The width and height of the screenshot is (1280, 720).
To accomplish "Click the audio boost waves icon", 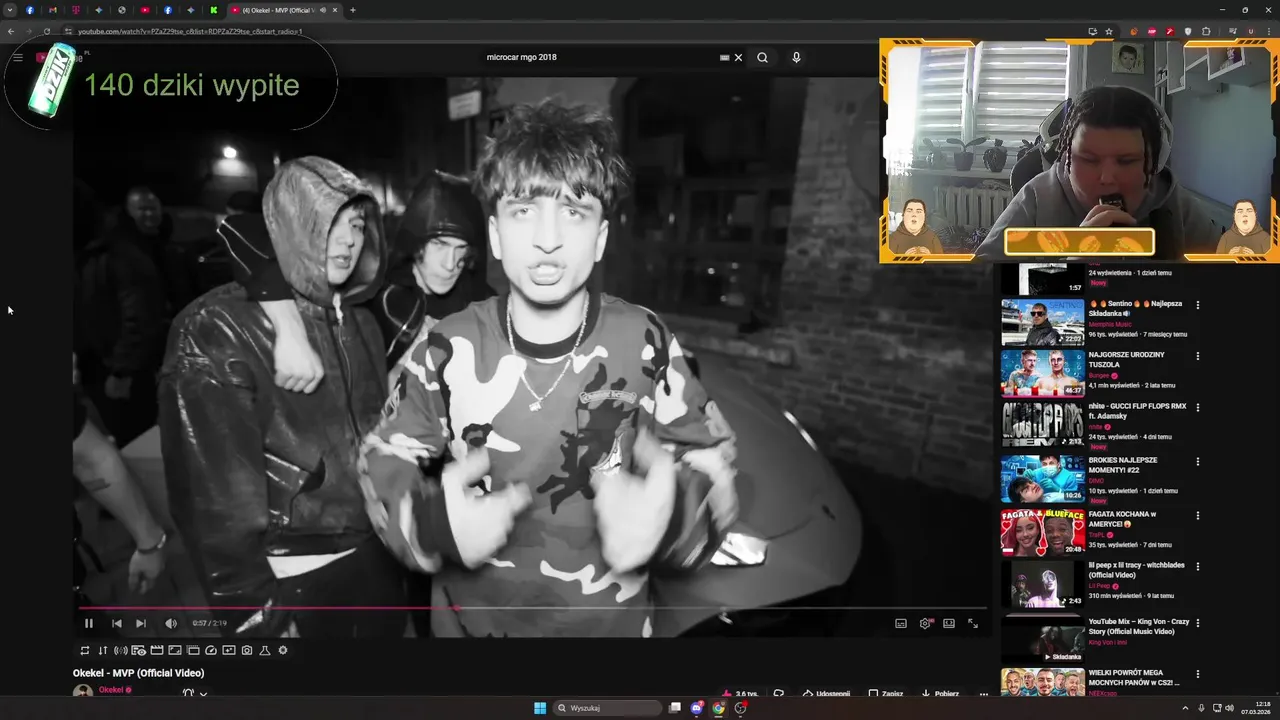I will point(121,650).
